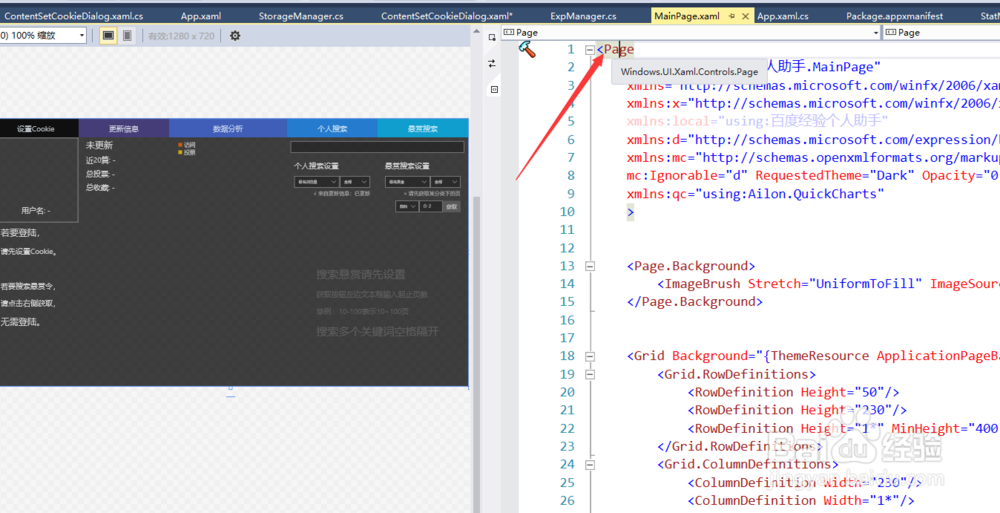The width and height of the screenshot is (1000, 513).
Task: Collapse Grid.ColumnDefinitions at line 24
Action: pyautogui.click(x=590, y=465)
